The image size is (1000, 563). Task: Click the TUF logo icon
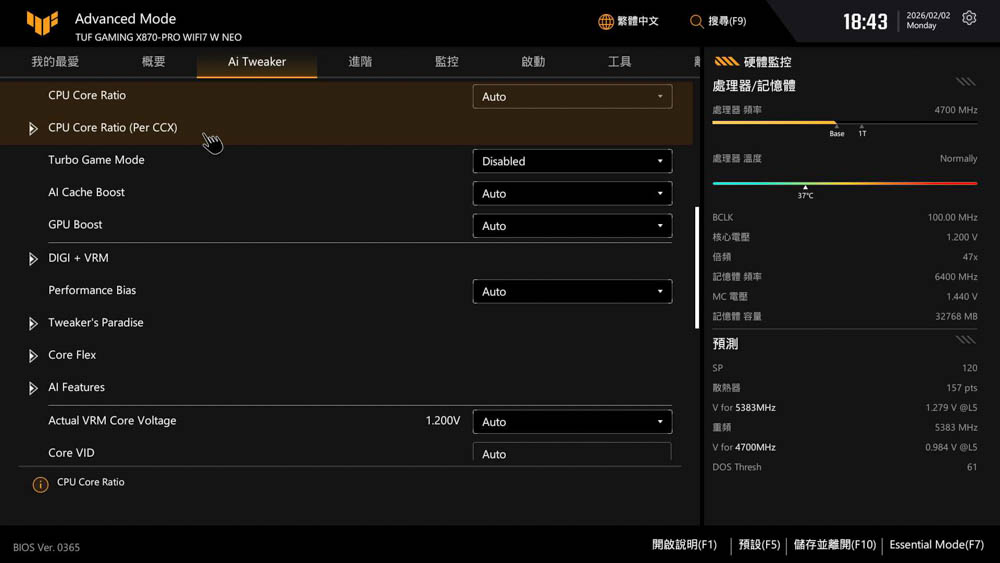click(42, 23)
